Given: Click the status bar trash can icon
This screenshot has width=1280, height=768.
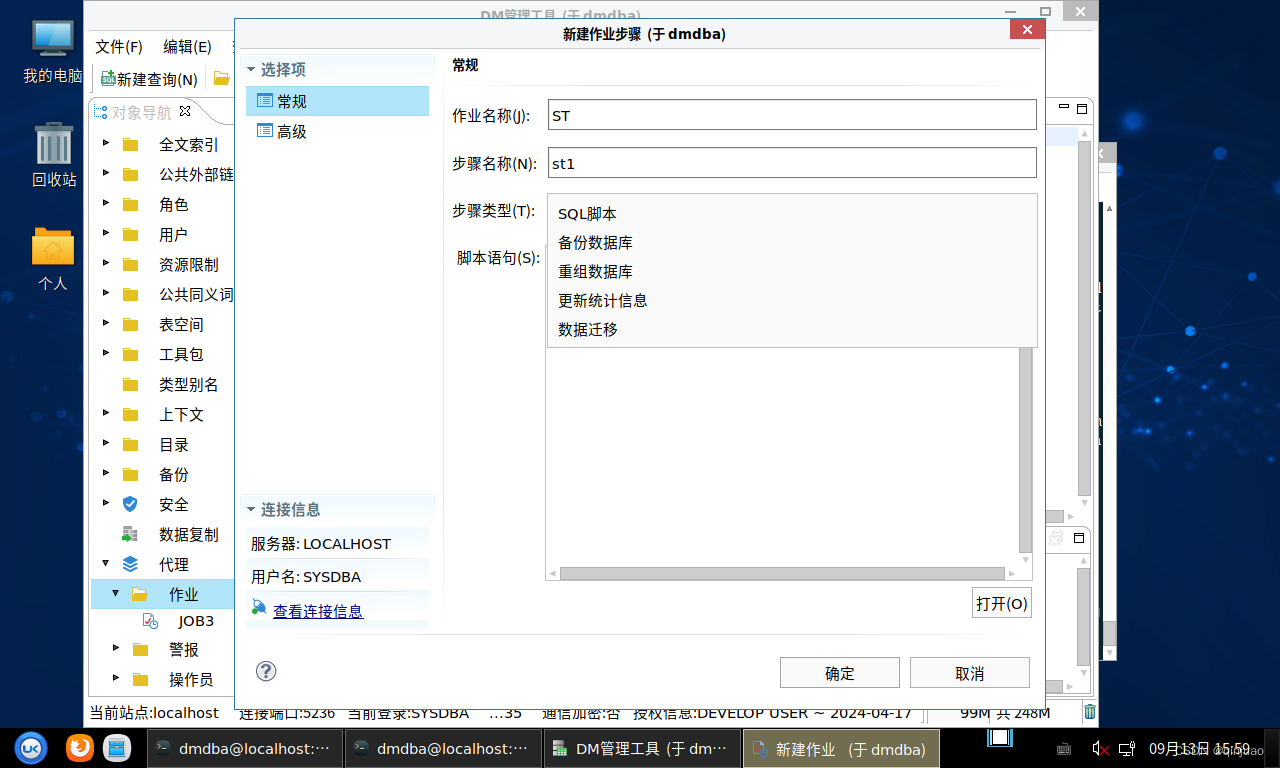Looking at the screenshot, I should tap(1090, 712).
